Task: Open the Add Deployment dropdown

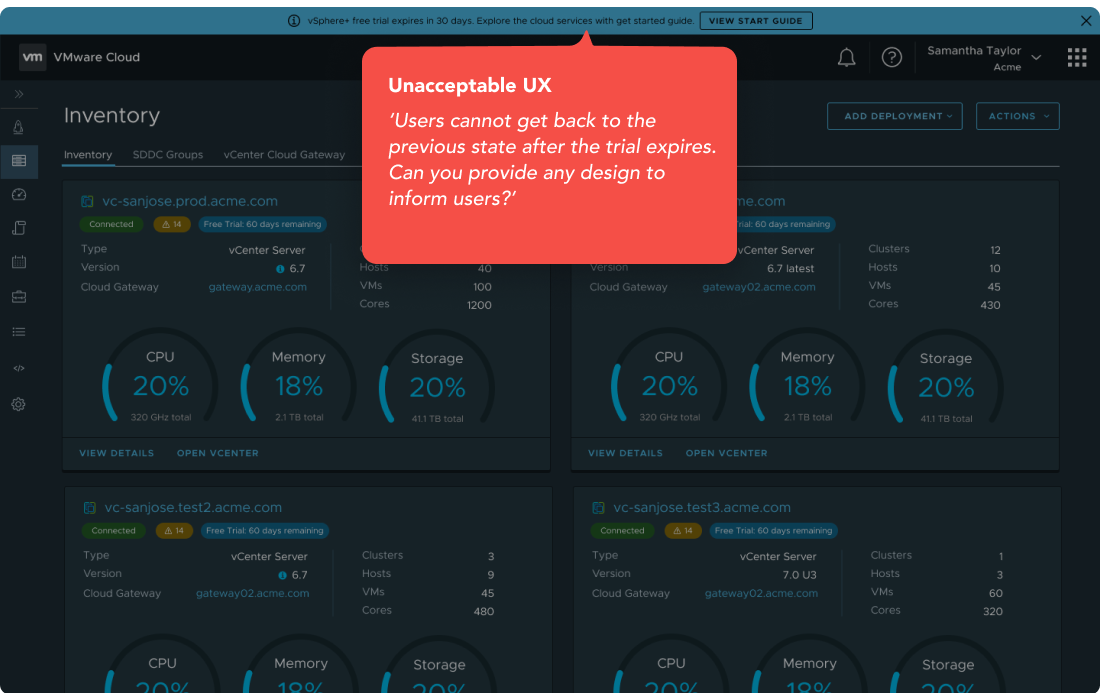Action: pos(894,116)
